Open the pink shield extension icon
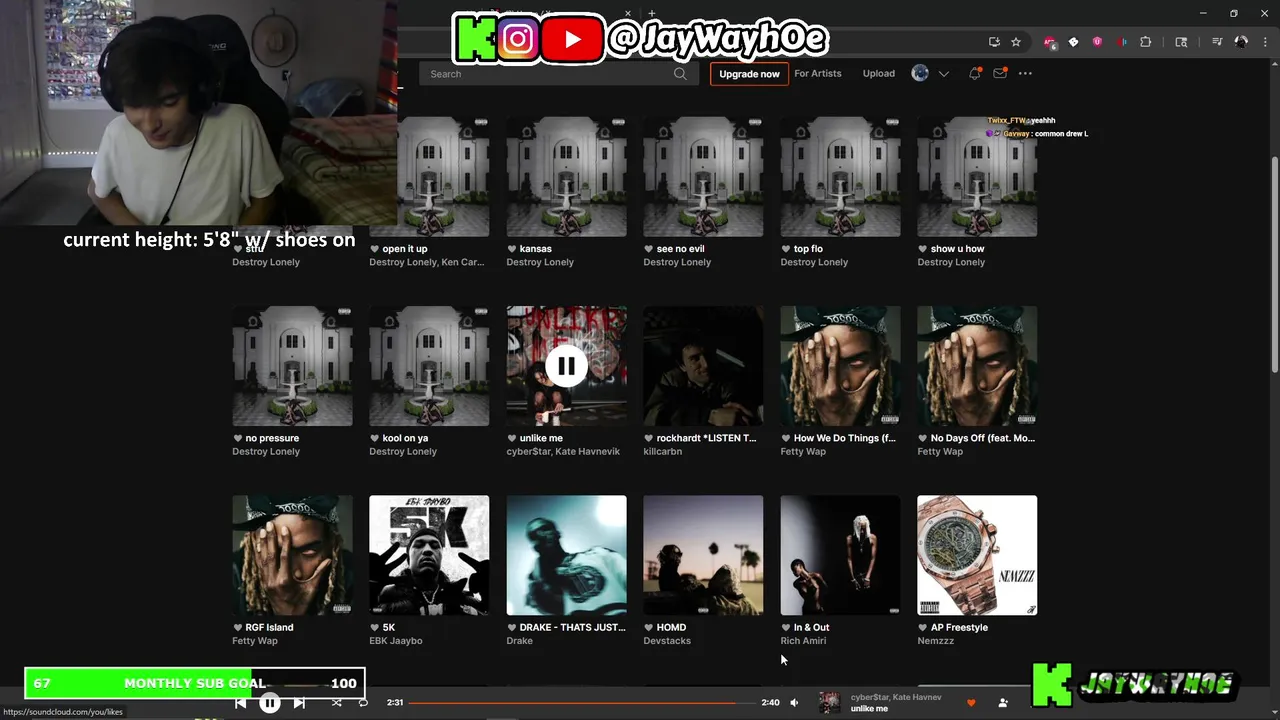Viewport: 1280px width, 720px height. point(1097,42)
